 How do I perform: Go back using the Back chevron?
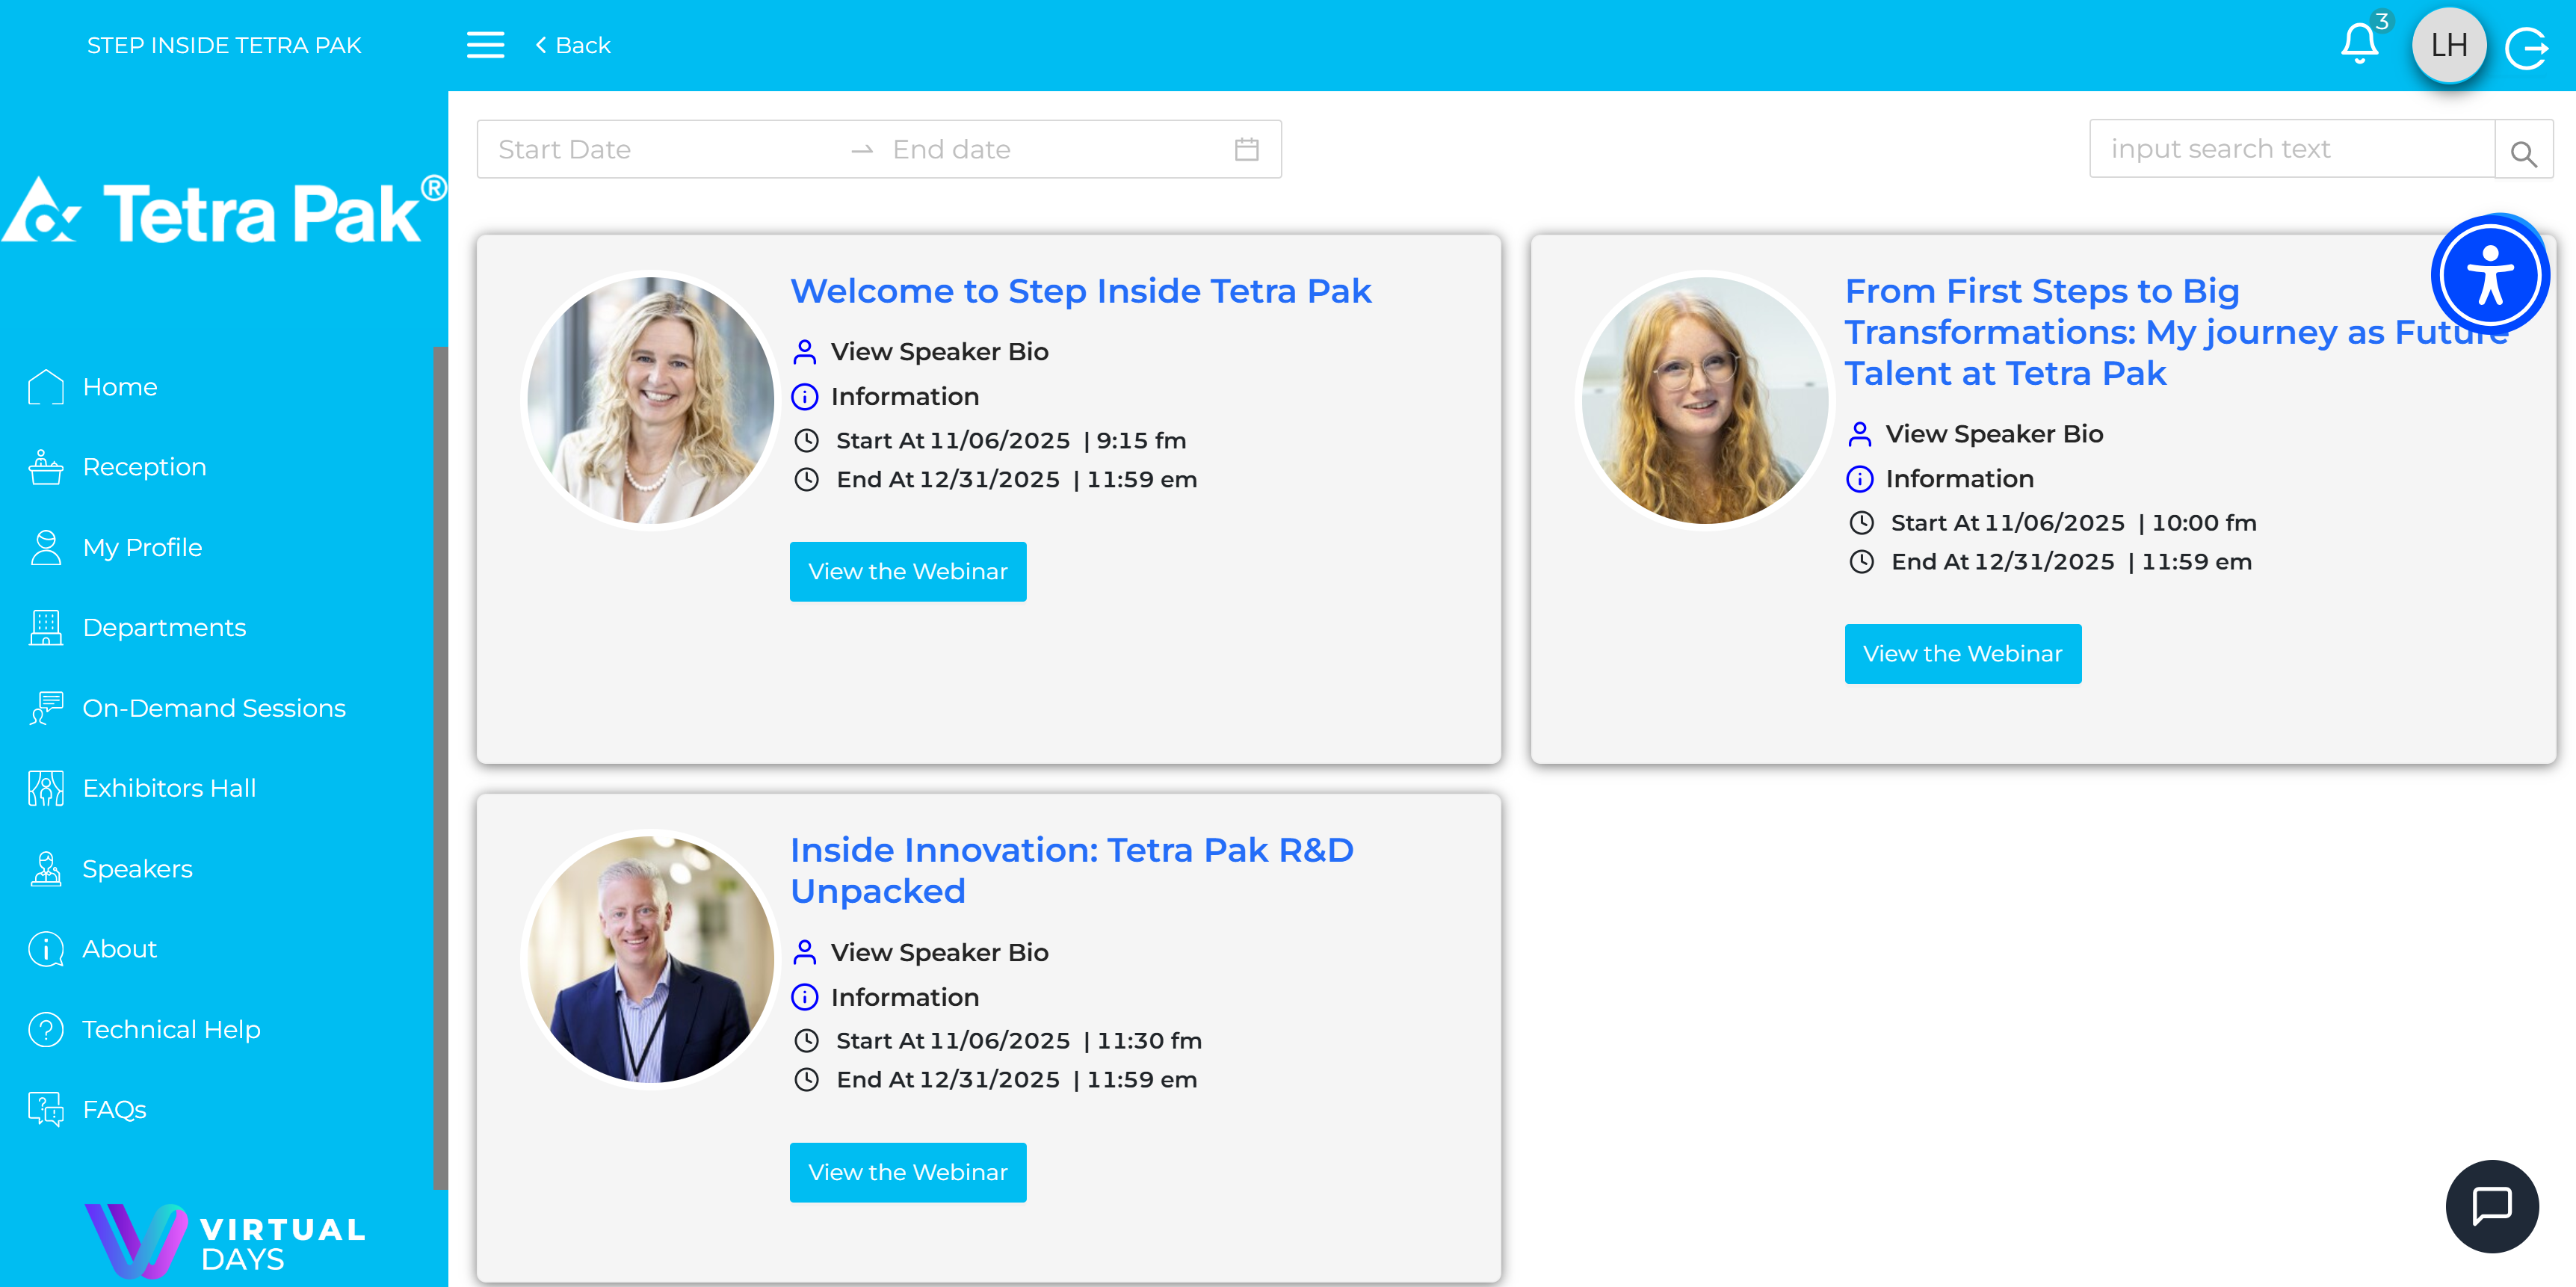click(573, 45)
